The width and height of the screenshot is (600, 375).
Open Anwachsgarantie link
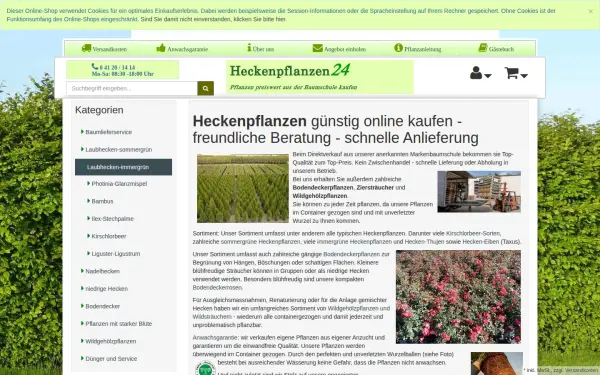188,49
